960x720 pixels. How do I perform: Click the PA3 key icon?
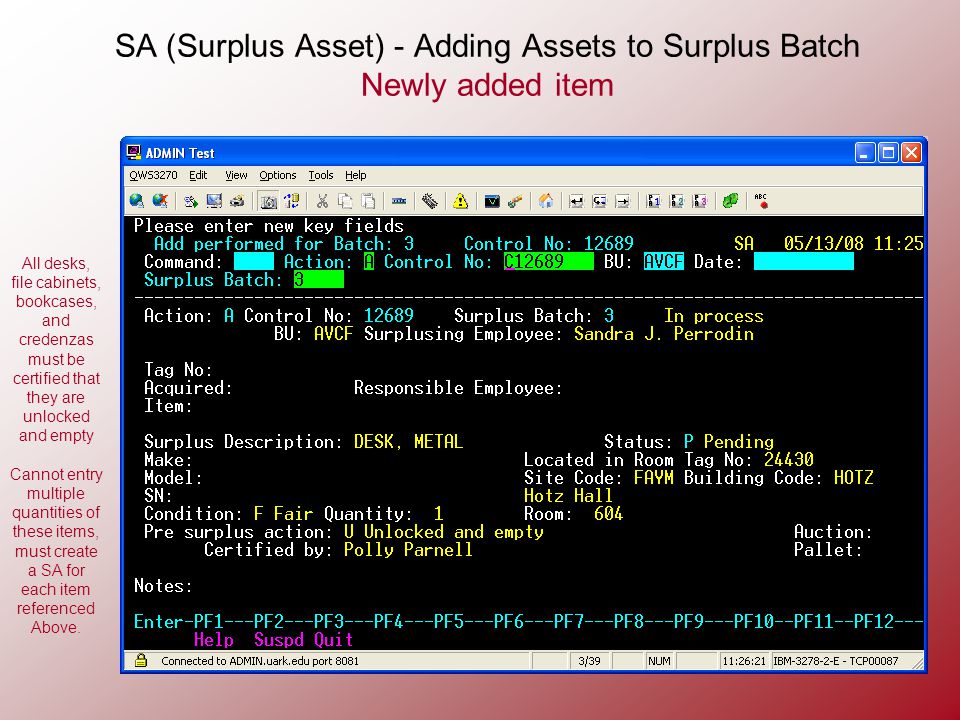coord(700,201)
